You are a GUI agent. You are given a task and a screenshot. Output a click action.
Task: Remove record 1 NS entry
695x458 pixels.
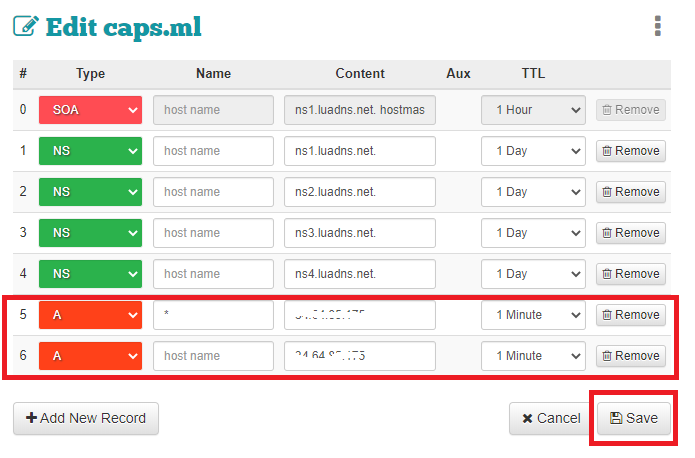tap(630, 151)
